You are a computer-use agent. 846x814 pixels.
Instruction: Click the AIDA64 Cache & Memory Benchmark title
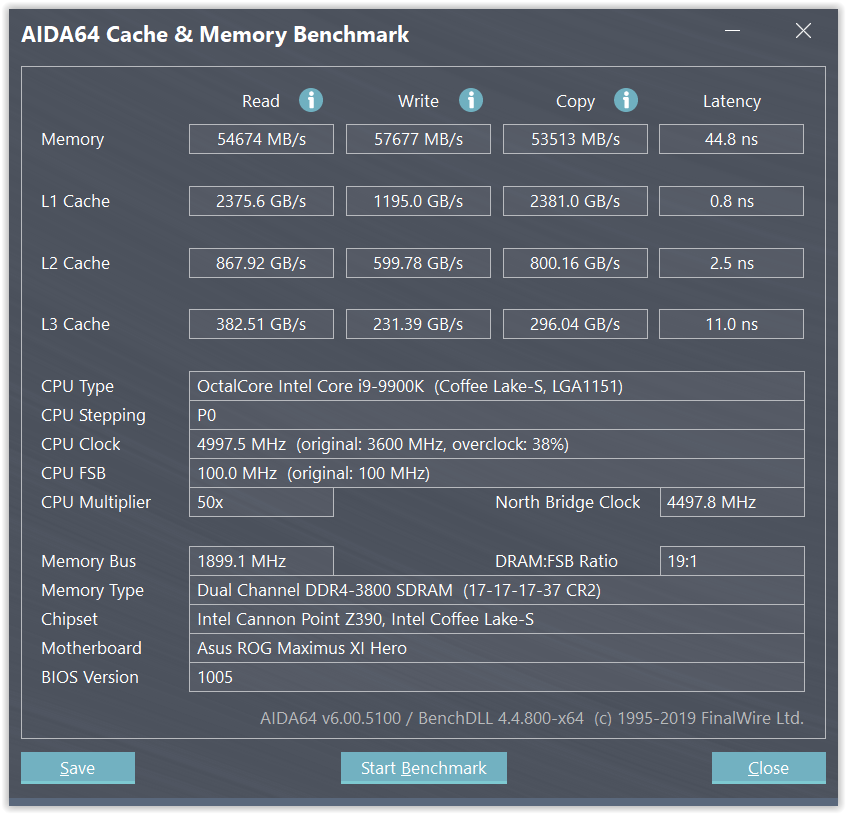click(215, 35)
